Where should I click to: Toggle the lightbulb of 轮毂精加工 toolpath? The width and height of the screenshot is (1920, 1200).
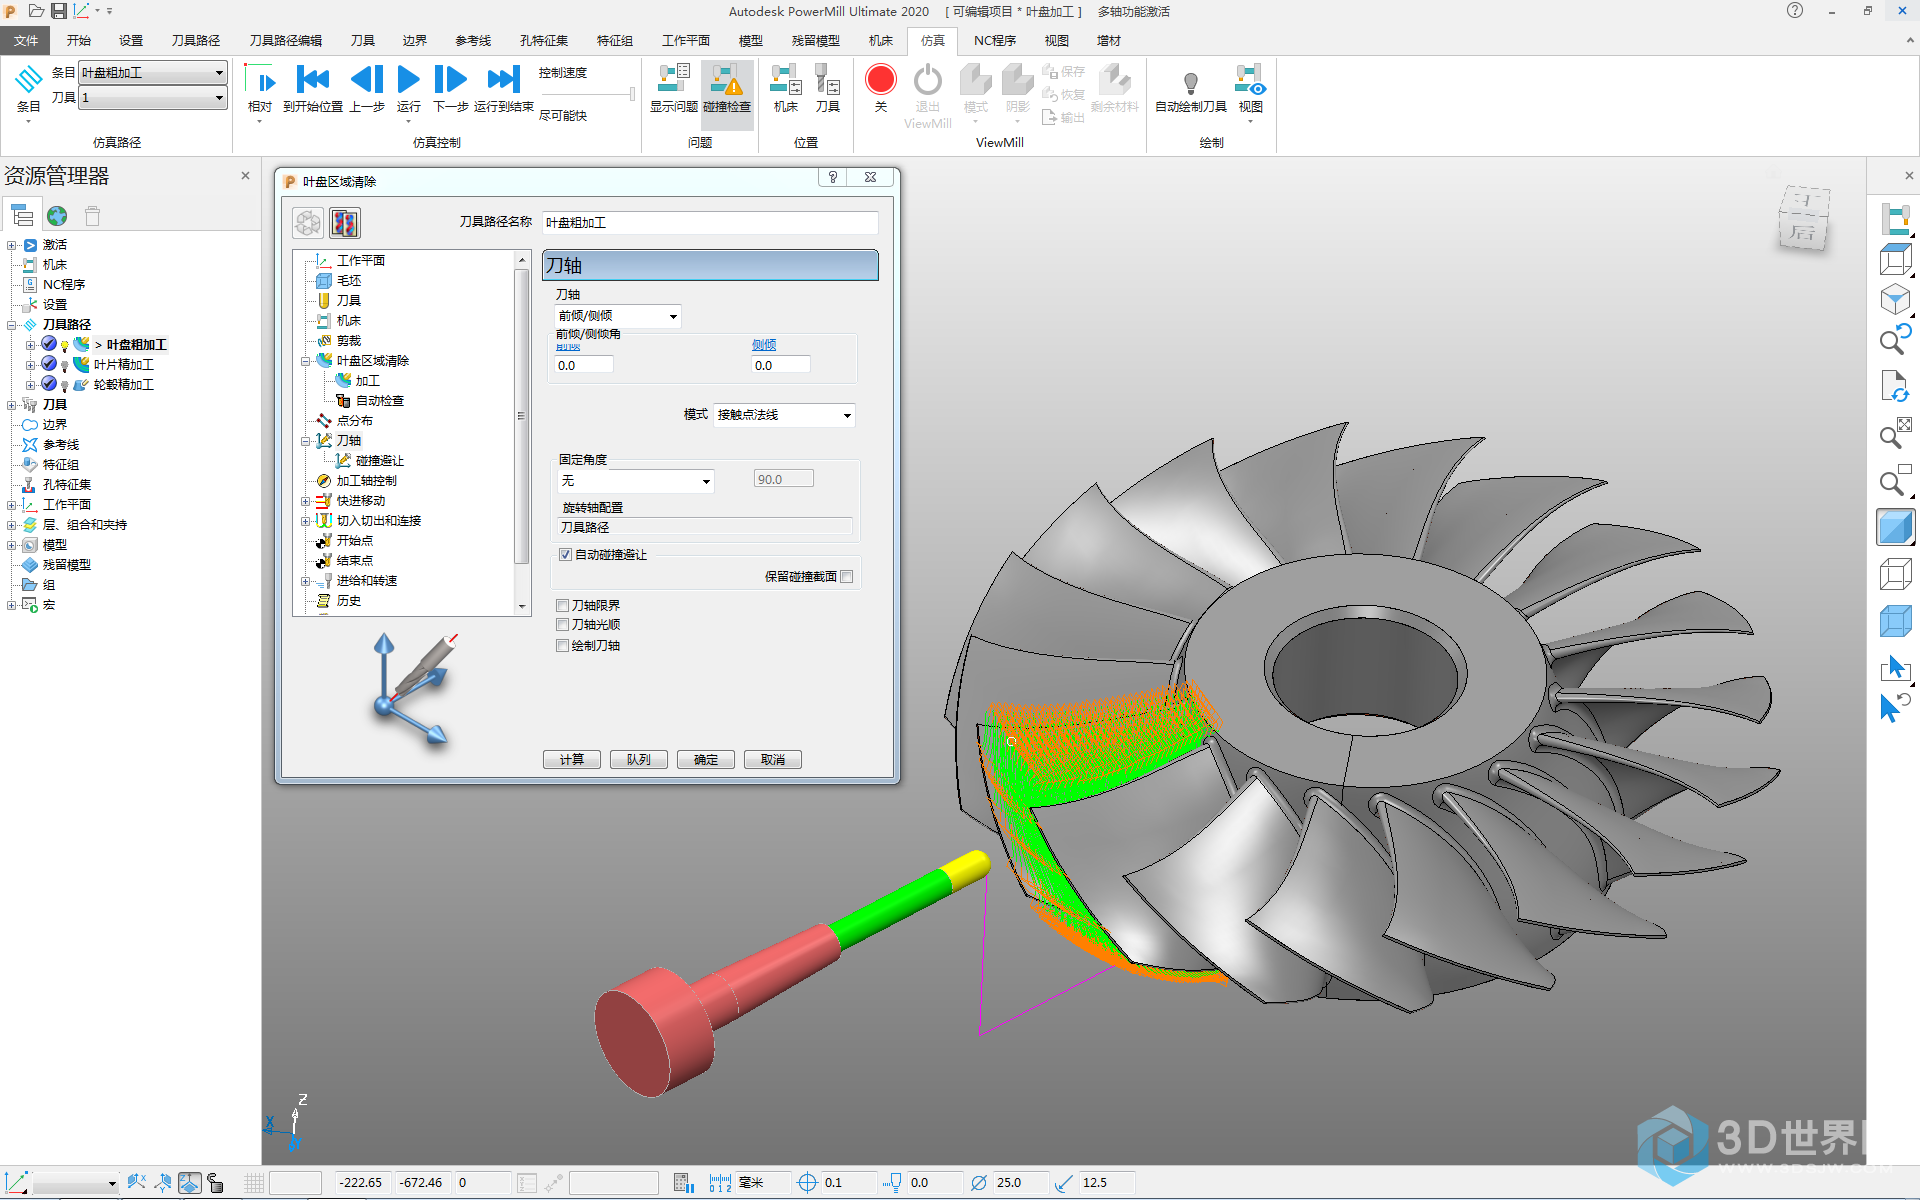click(65, 385)
